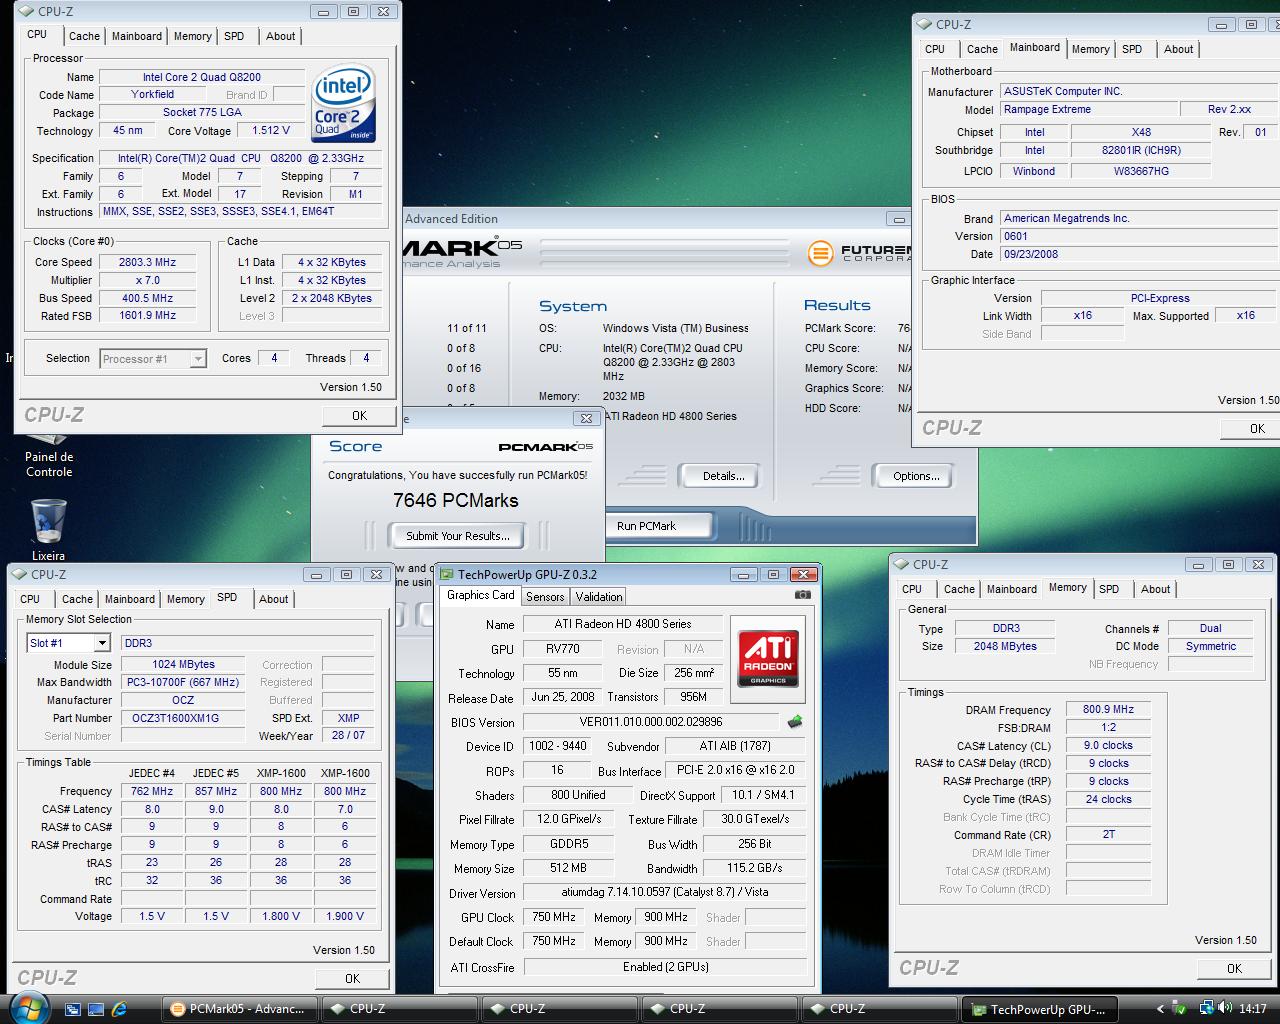Screen dimensions: 1280x1024
Task: Click the CPU-Z title icon in Mainboard window
Action: 925,24
